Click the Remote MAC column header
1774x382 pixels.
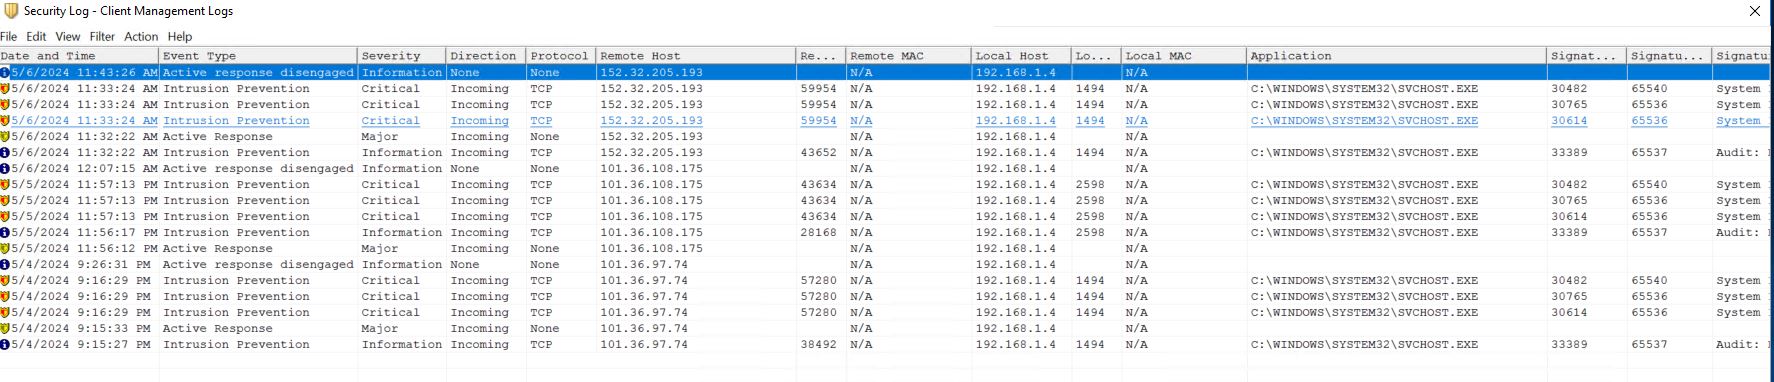click(909, 56)
